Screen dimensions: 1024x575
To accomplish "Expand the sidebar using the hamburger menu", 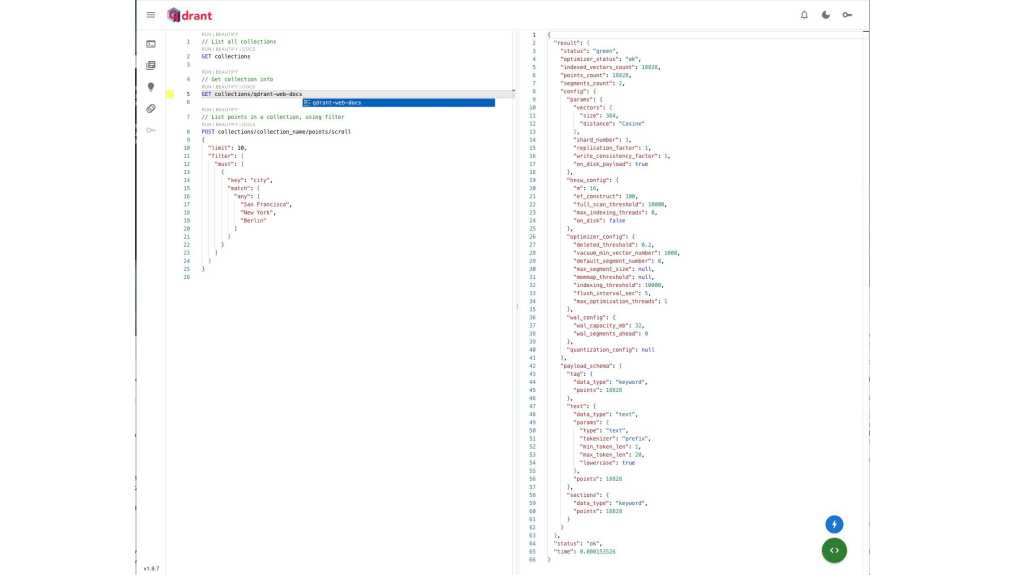I will pyautogui.click(x=151, y=15).
